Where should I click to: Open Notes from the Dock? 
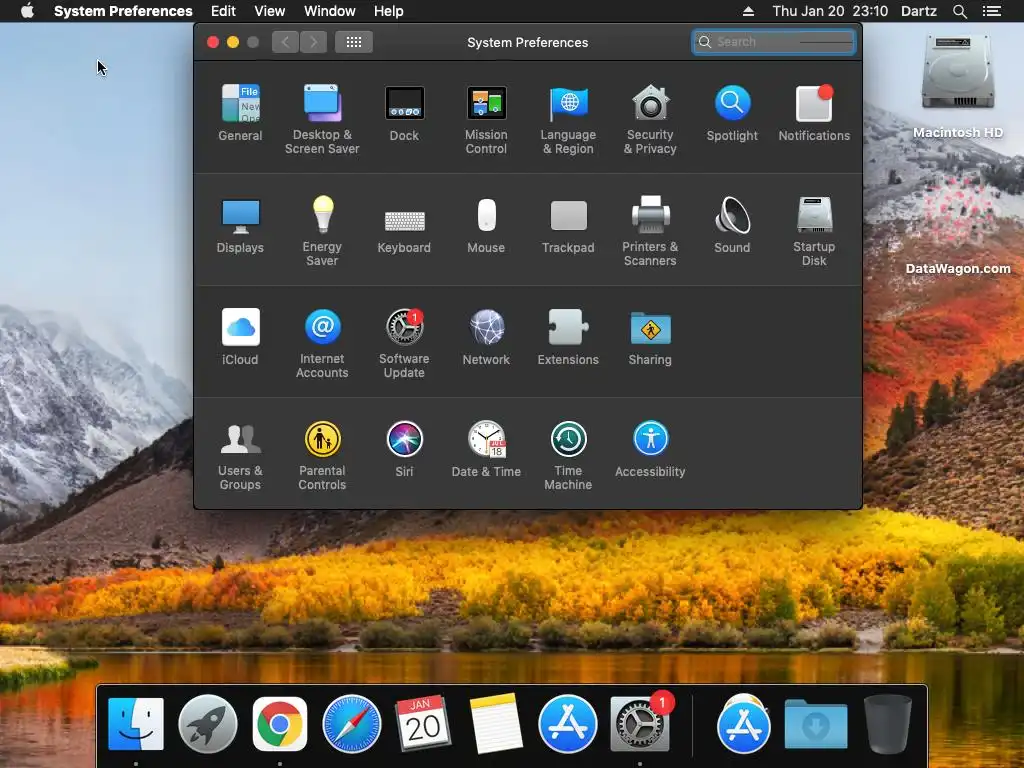point(496,724)
